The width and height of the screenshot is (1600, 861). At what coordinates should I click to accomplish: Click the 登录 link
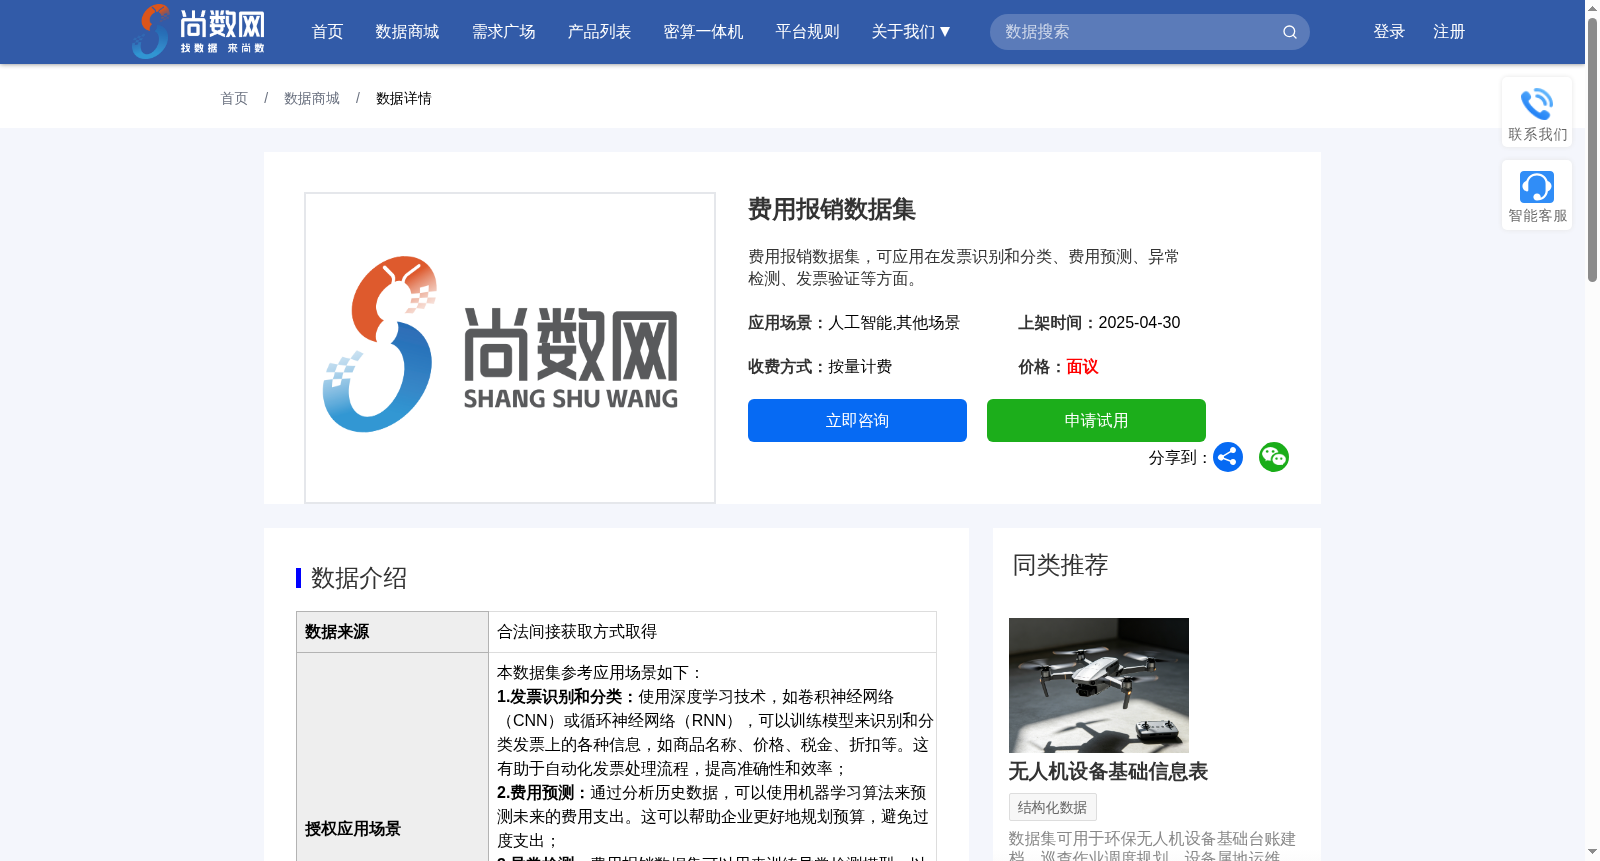[x=1389, y=32]
